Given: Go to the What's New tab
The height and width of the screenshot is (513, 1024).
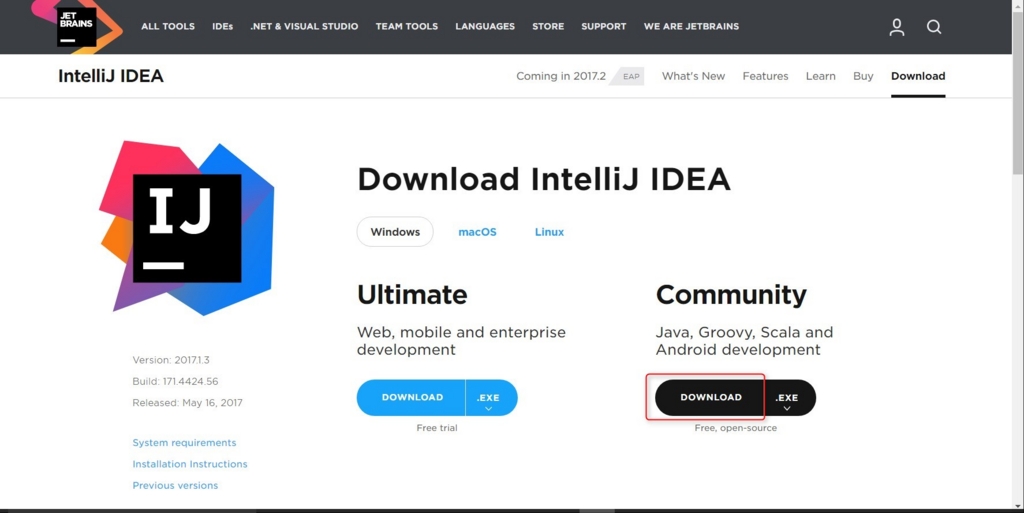Looking at the screenshot, I should coord(694,76).
